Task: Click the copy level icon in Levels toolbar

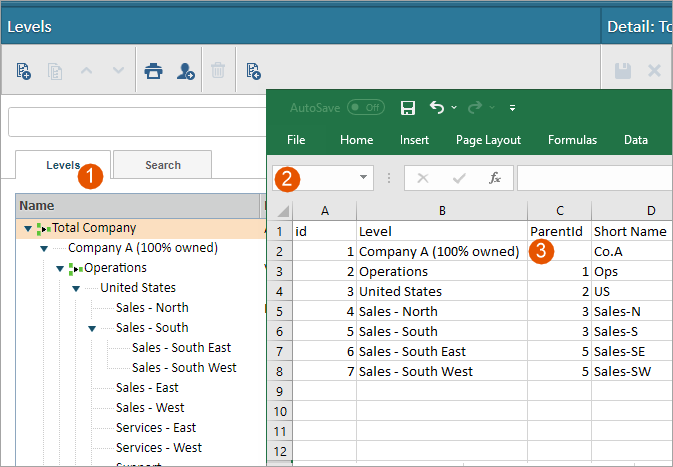Action: tap(55, 71)
